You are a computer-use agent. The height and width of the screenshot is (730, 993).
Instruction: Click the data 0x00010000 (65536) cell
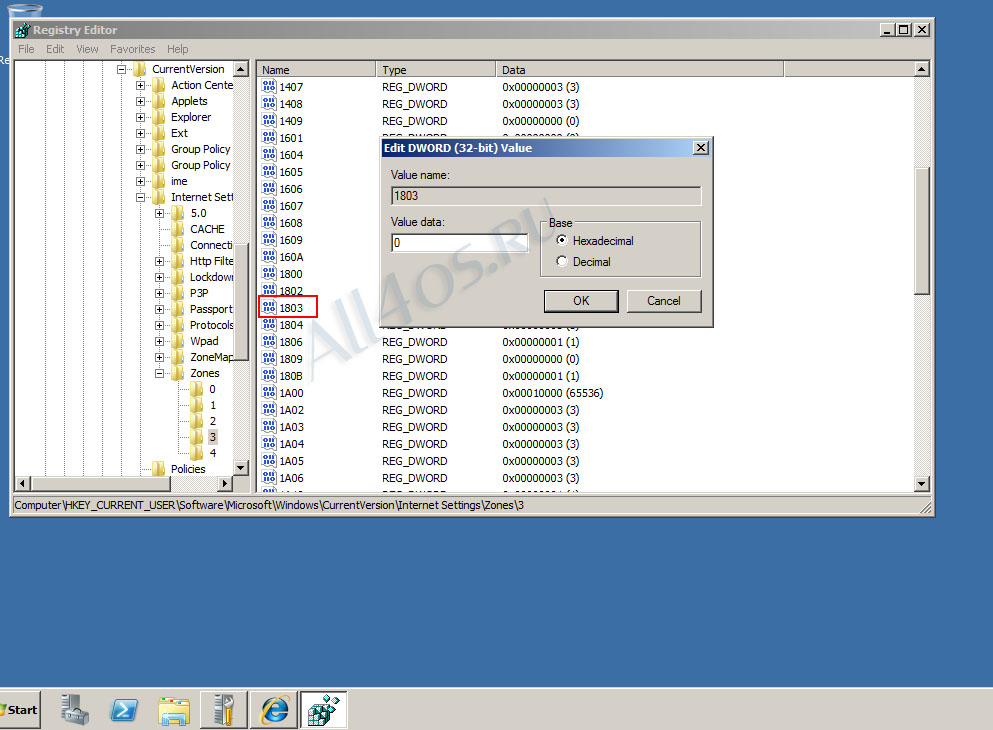click(x=552, y=393)
